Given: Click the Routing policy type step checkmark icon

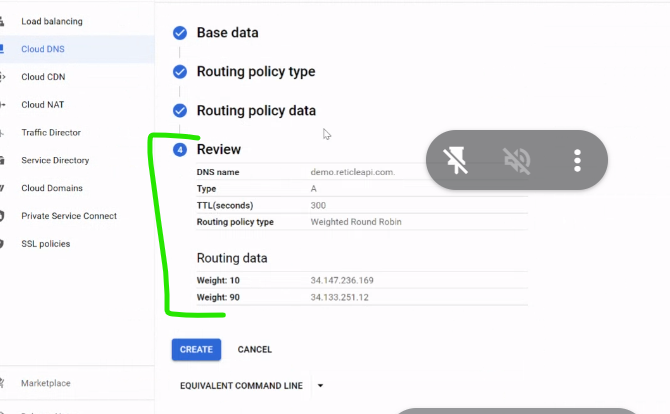Looking at the screenshot, I should click(180, 72).
